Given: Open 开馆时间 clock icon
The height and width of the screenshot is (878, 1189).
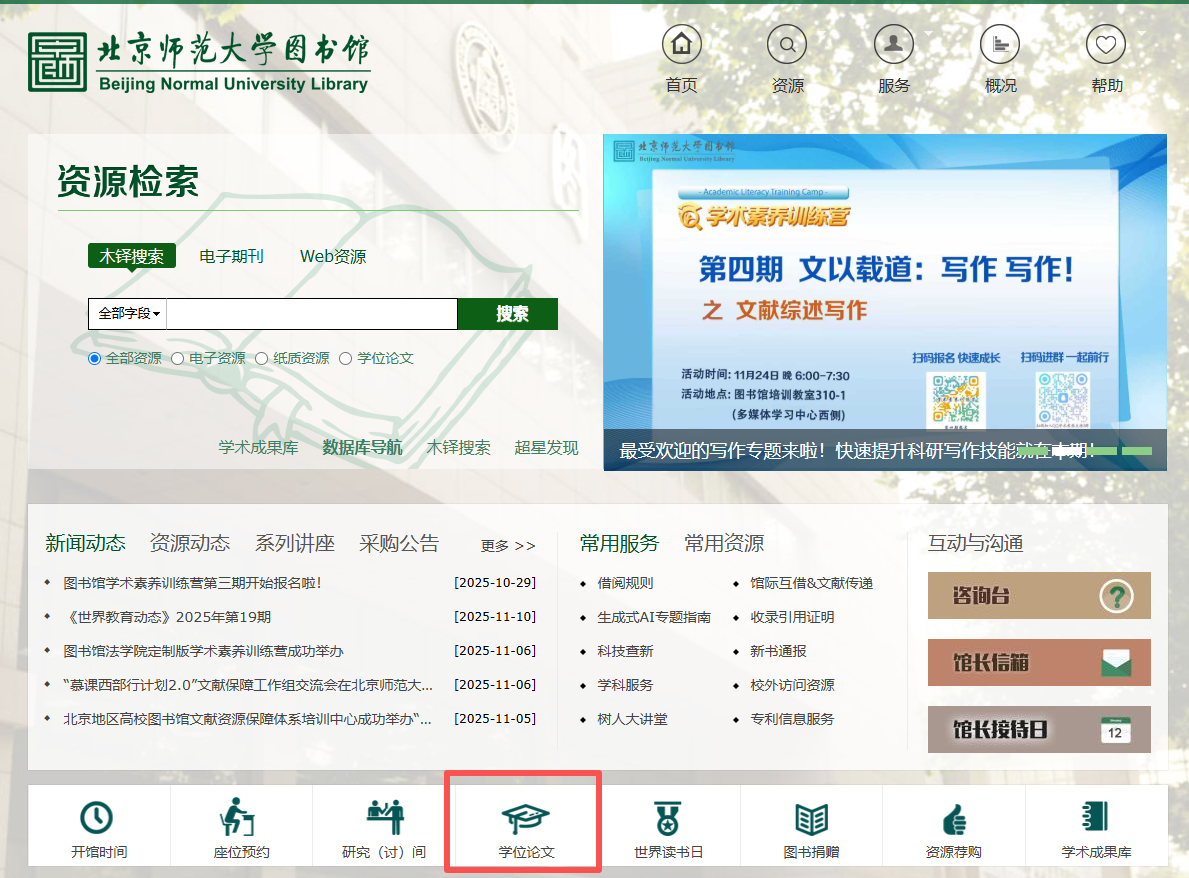Looking at the screenshot, I should pyautogui.click(x=97, y=817).
